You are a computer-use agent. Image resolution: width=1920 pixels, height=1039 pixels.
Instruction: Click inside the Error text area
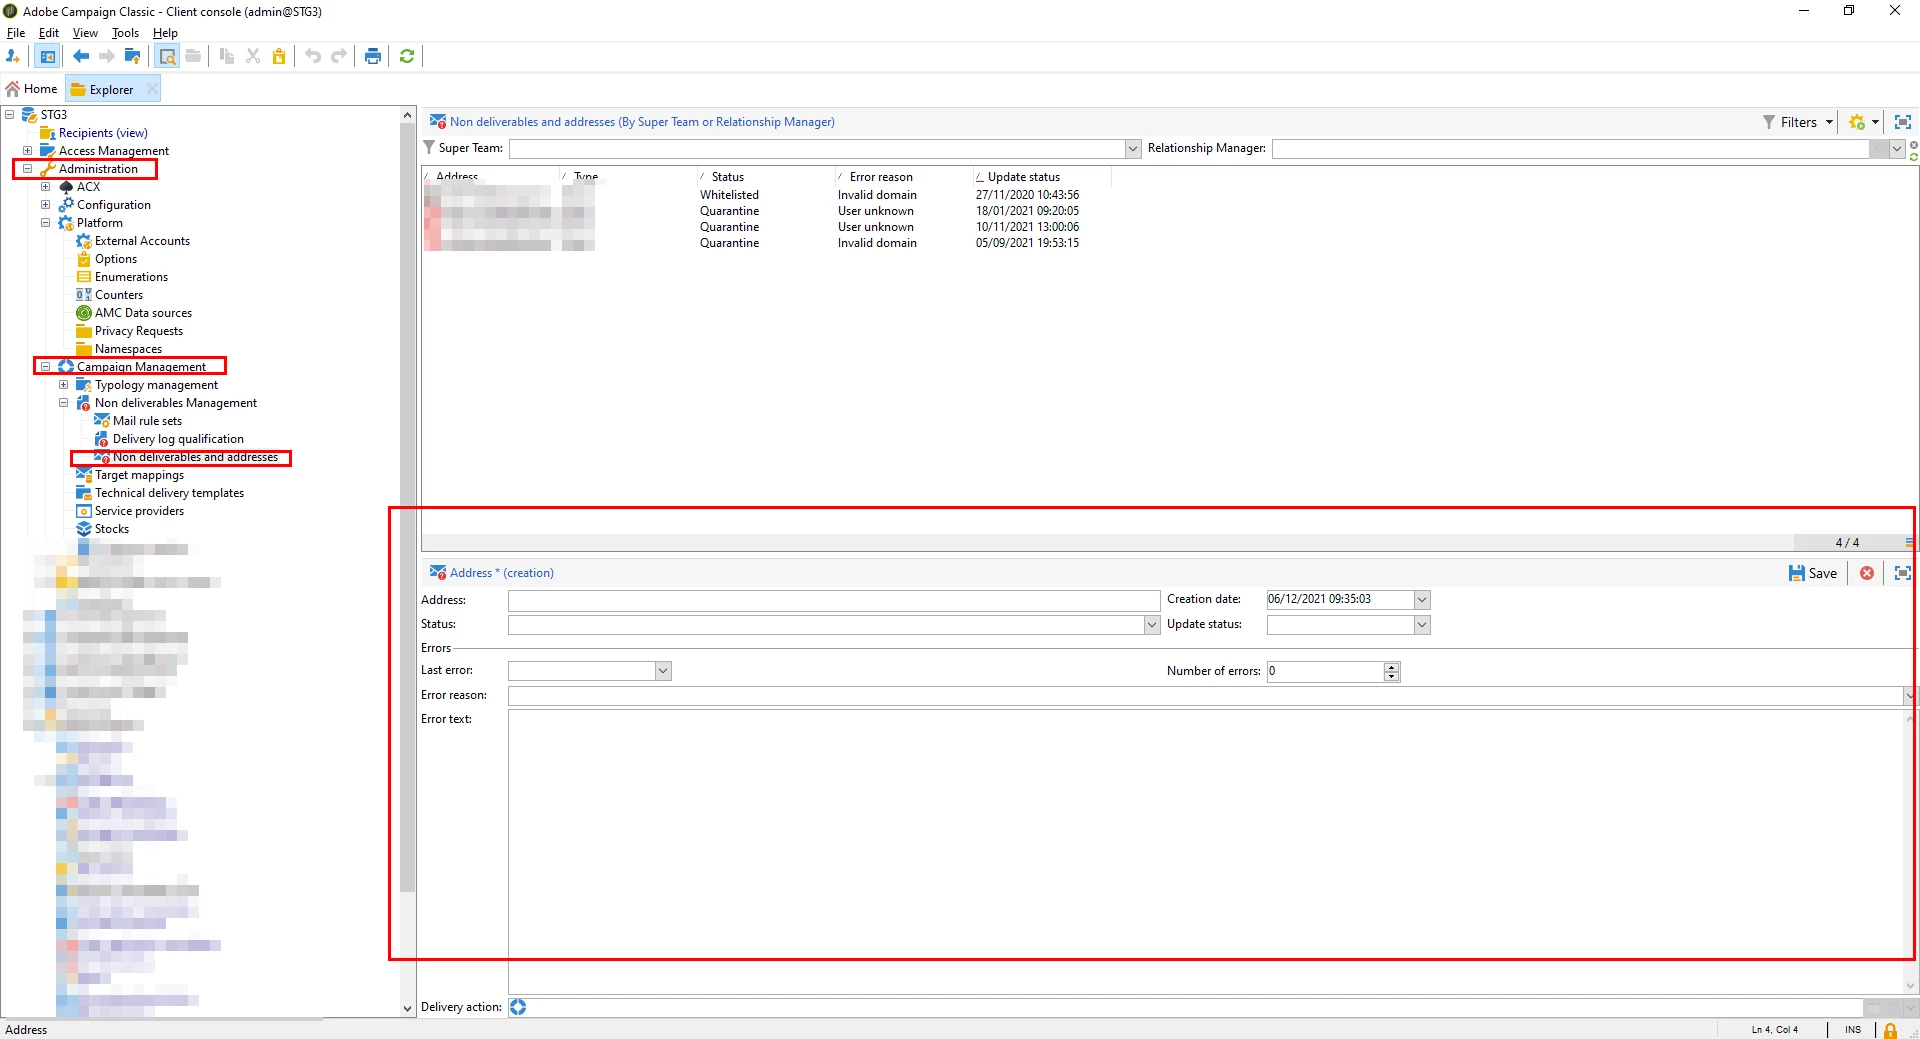(x=1206, y=851)
